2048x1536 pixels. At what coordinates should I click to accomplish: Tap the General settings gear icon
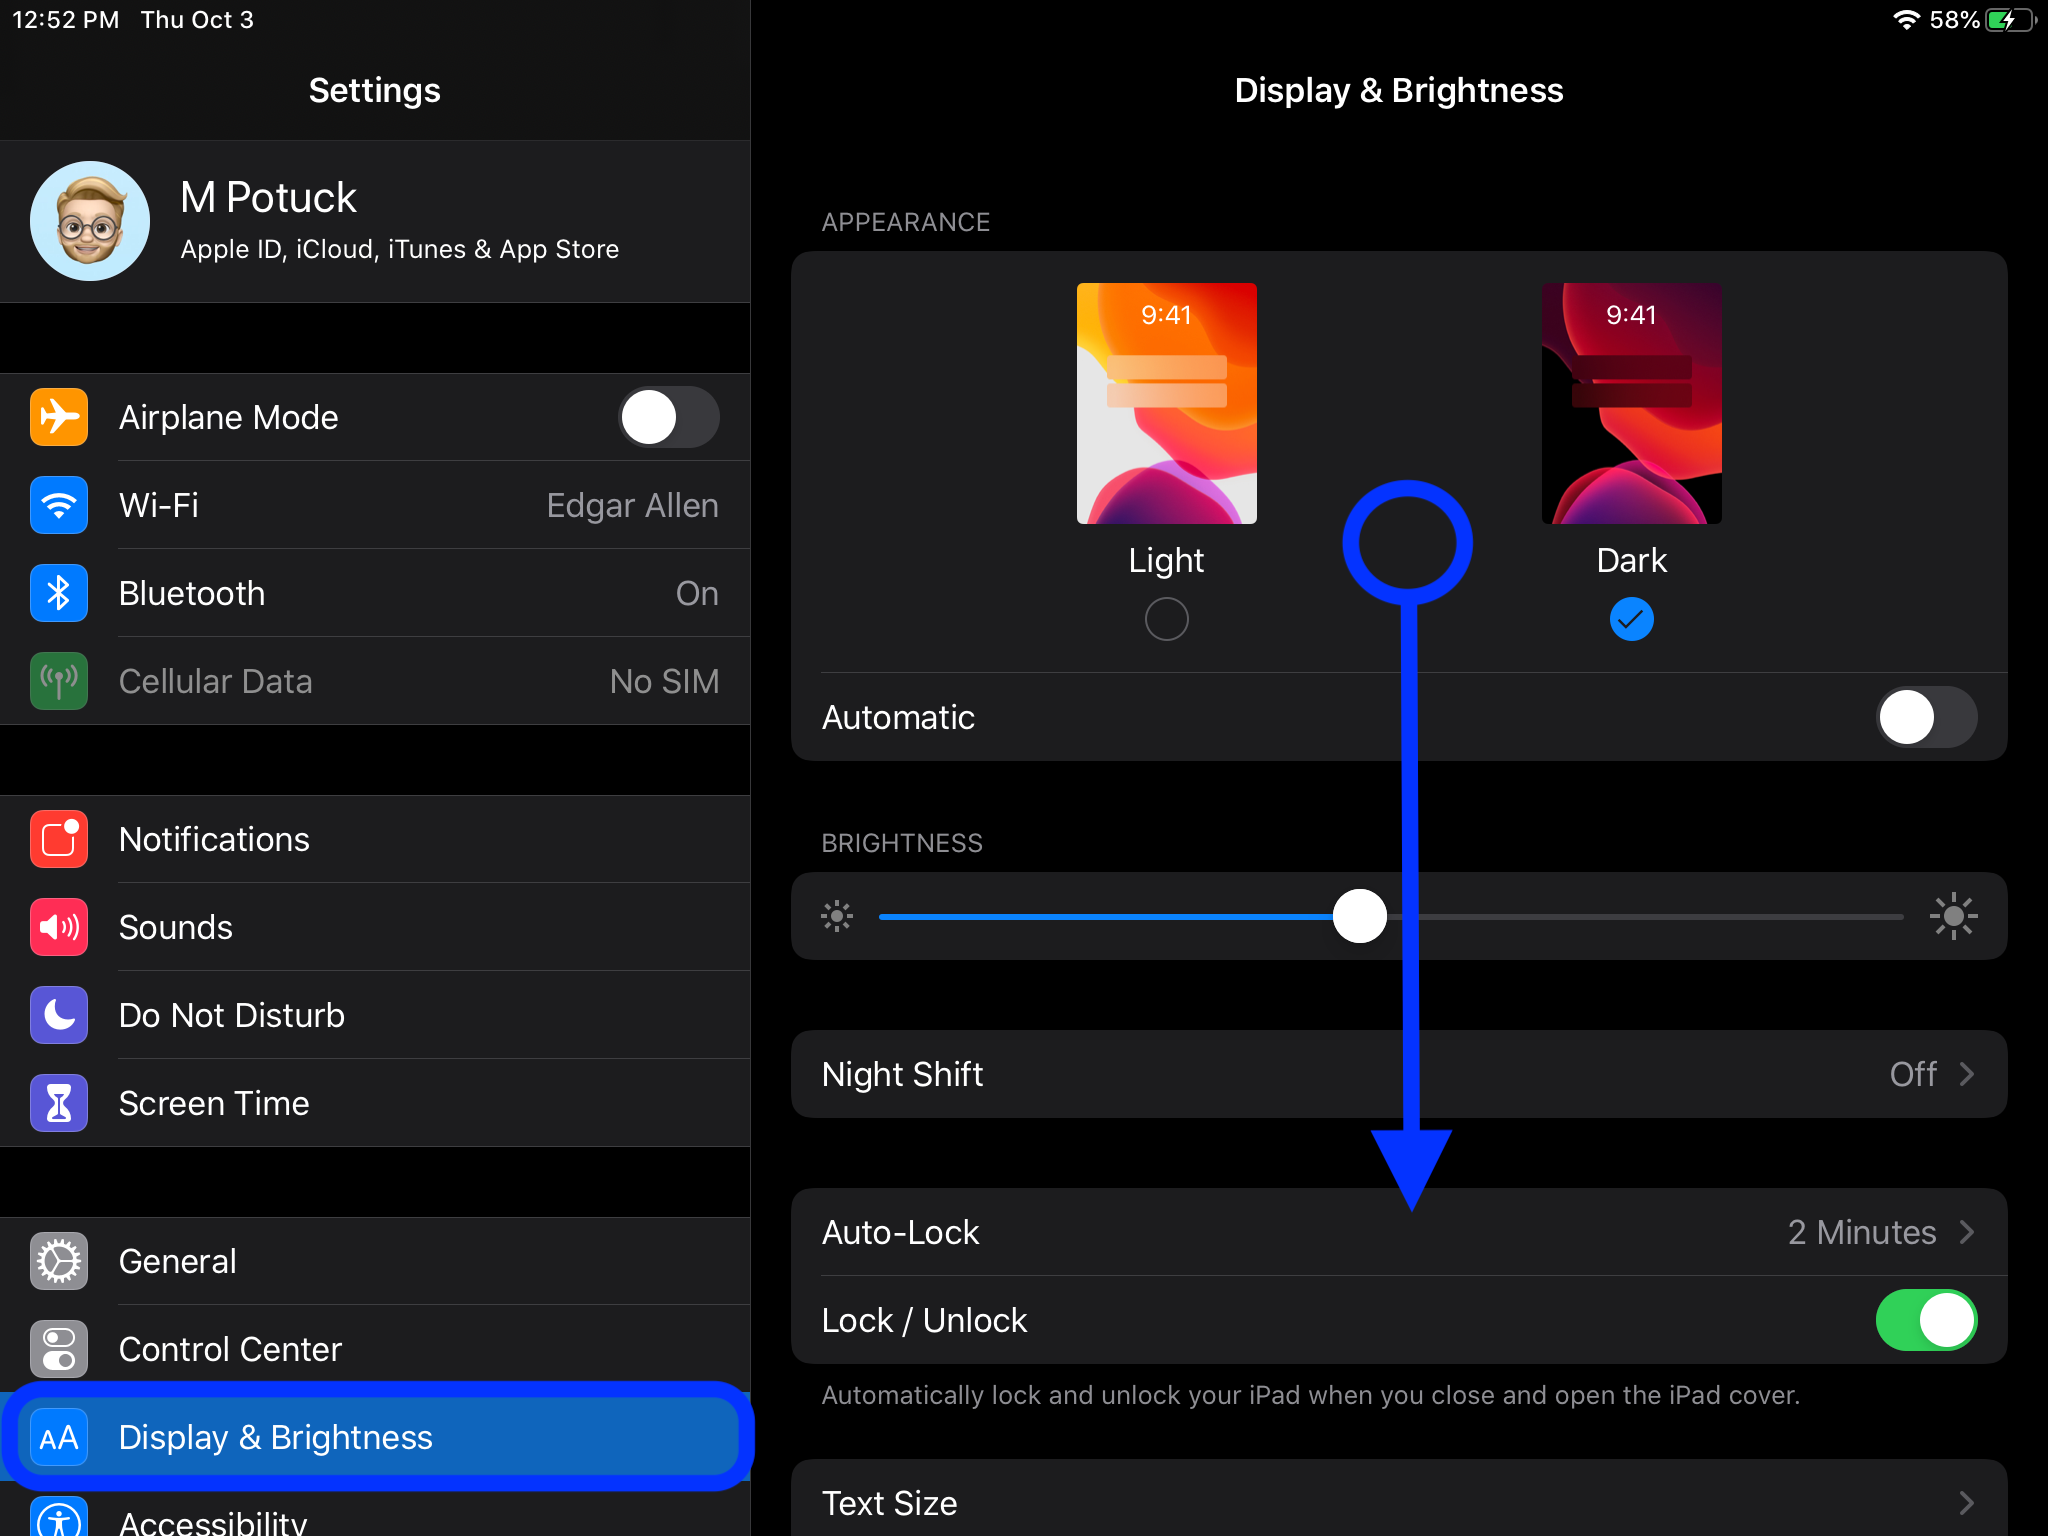click(58, 1260)
